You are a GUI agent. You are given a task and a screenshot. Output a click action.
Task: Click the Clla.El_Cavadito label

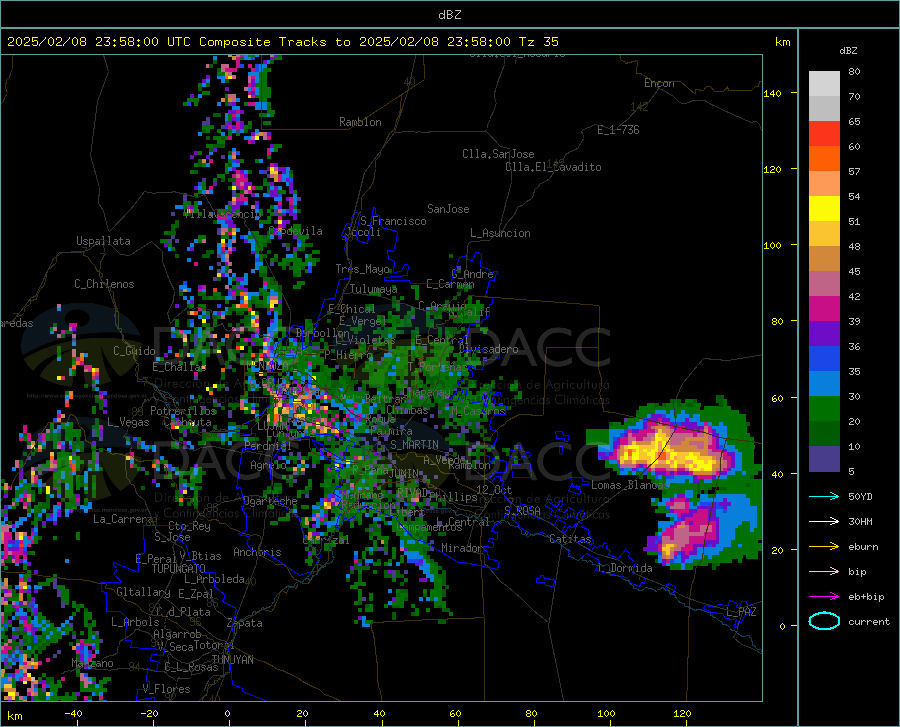553,167
